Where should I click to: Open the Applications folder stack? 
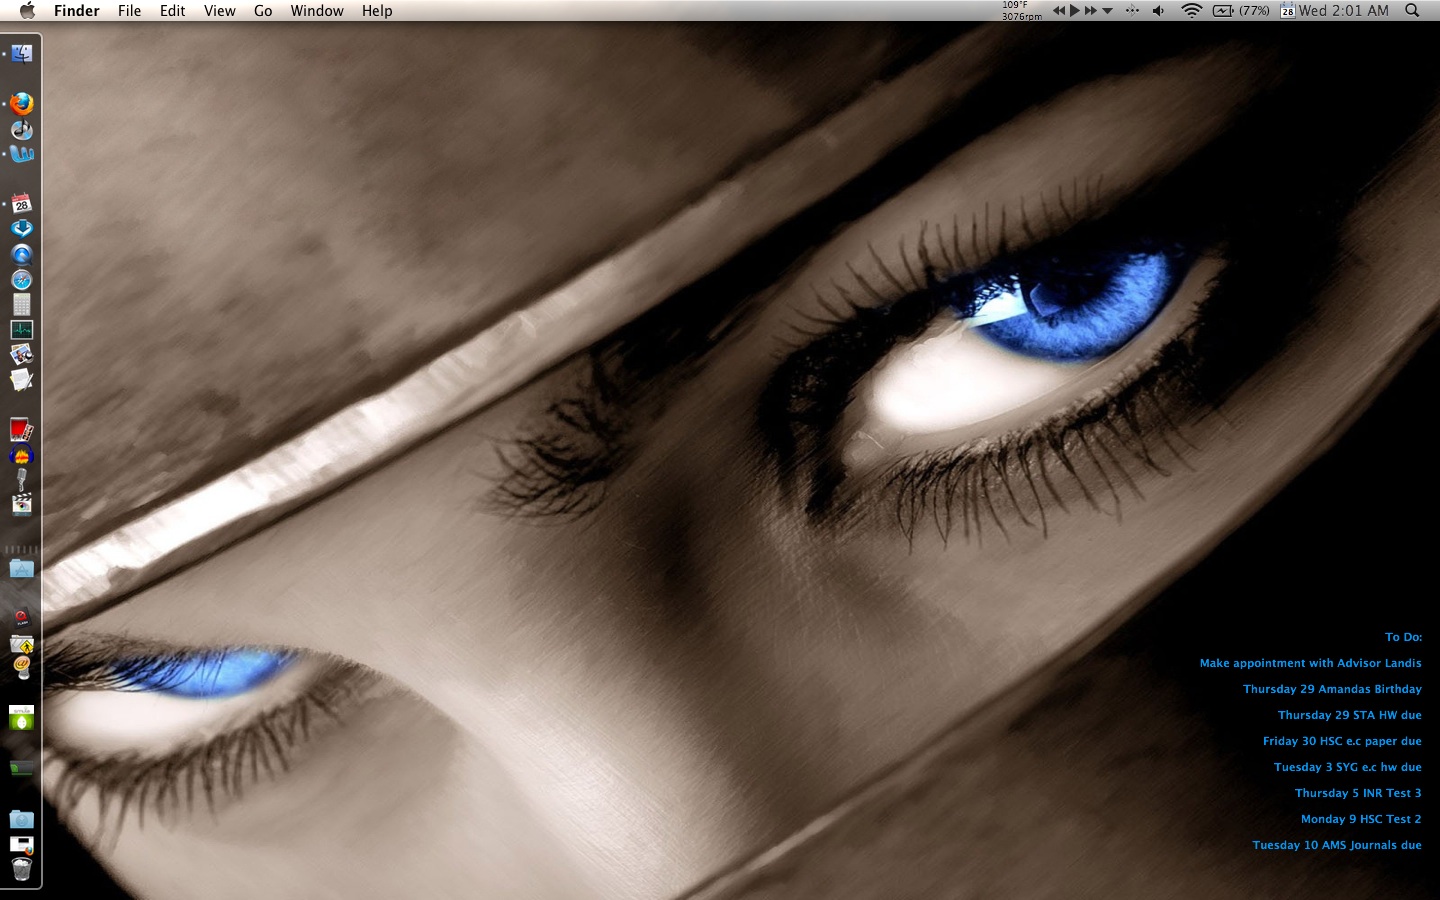(21, 569)
